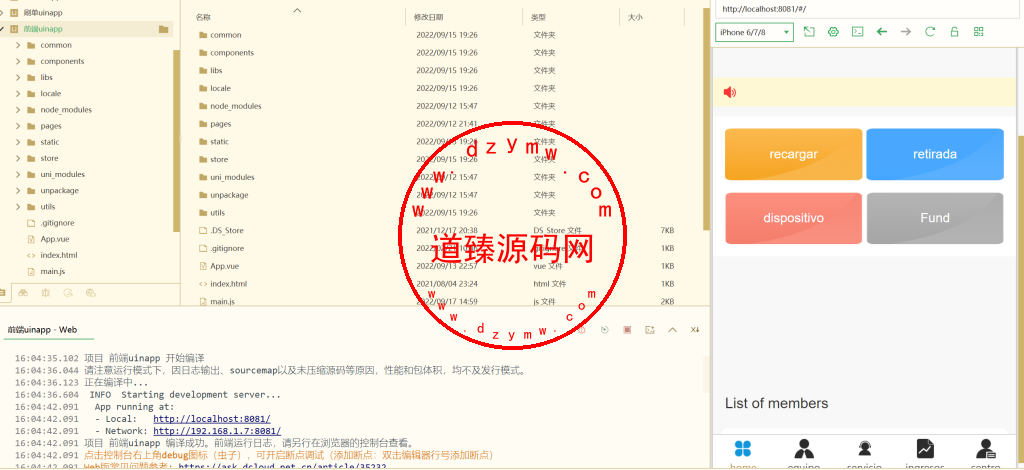Close the console panel with X icon
Screen dimensions: 1024x470
pos(695,330)
